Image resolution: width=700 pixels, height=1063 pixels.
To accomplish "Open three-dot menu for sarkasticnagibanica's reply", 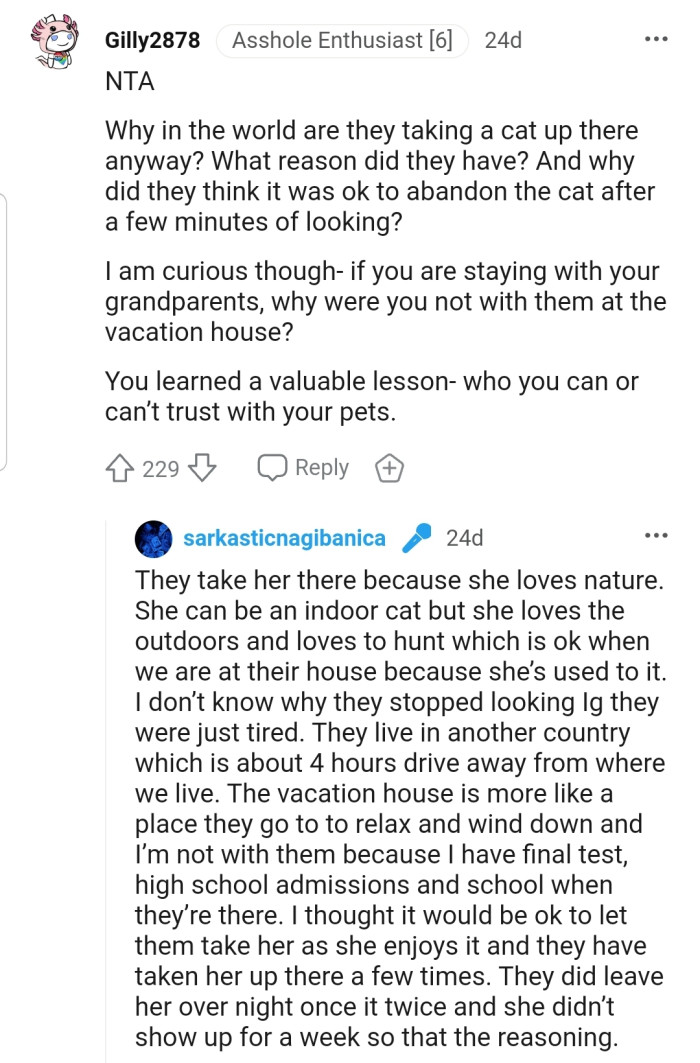I will pyautogui.click(x=656, y=537).
